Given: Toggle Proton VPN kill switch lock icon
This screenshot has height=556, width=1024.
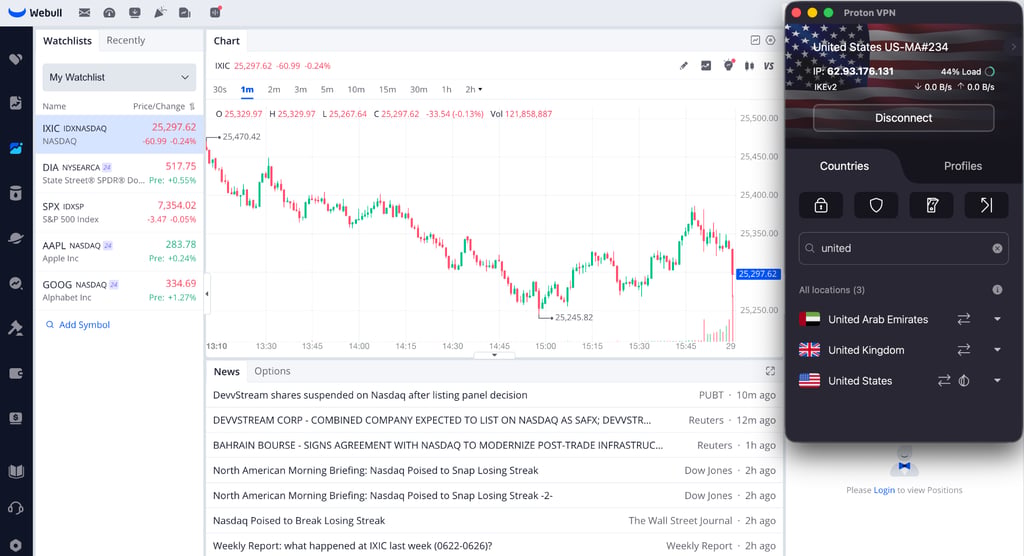Looking at the screenshot, I should (x=821, y=205).
